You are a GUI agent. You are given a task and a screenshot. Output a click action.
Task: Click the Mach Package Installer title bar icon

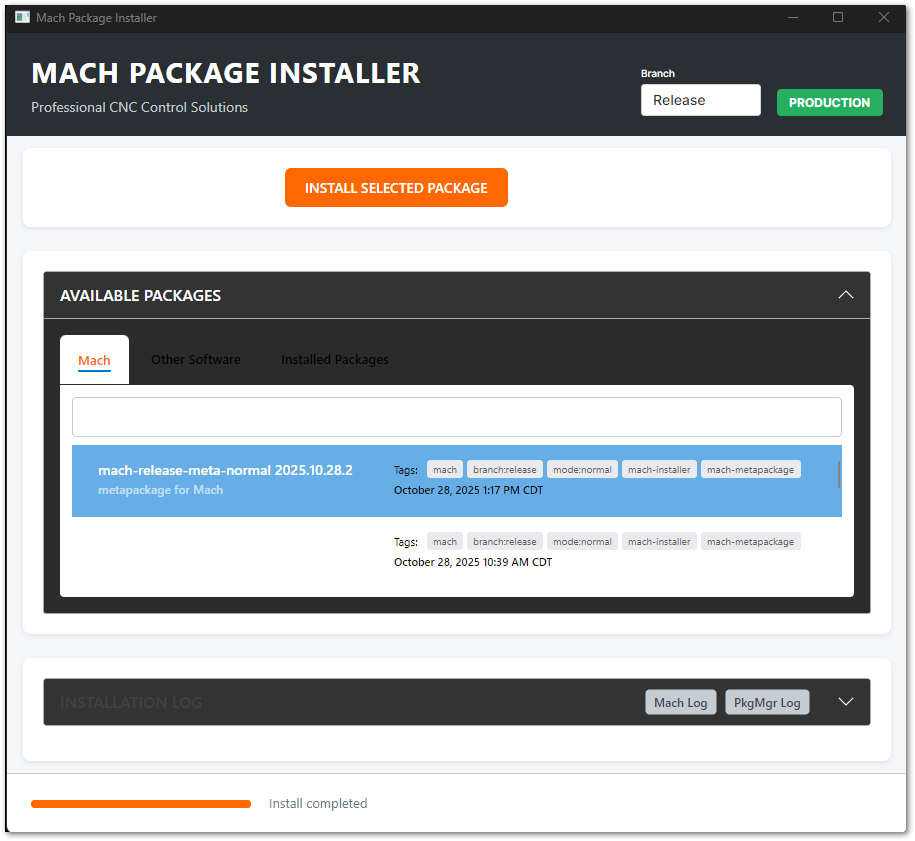pos(22,17)
